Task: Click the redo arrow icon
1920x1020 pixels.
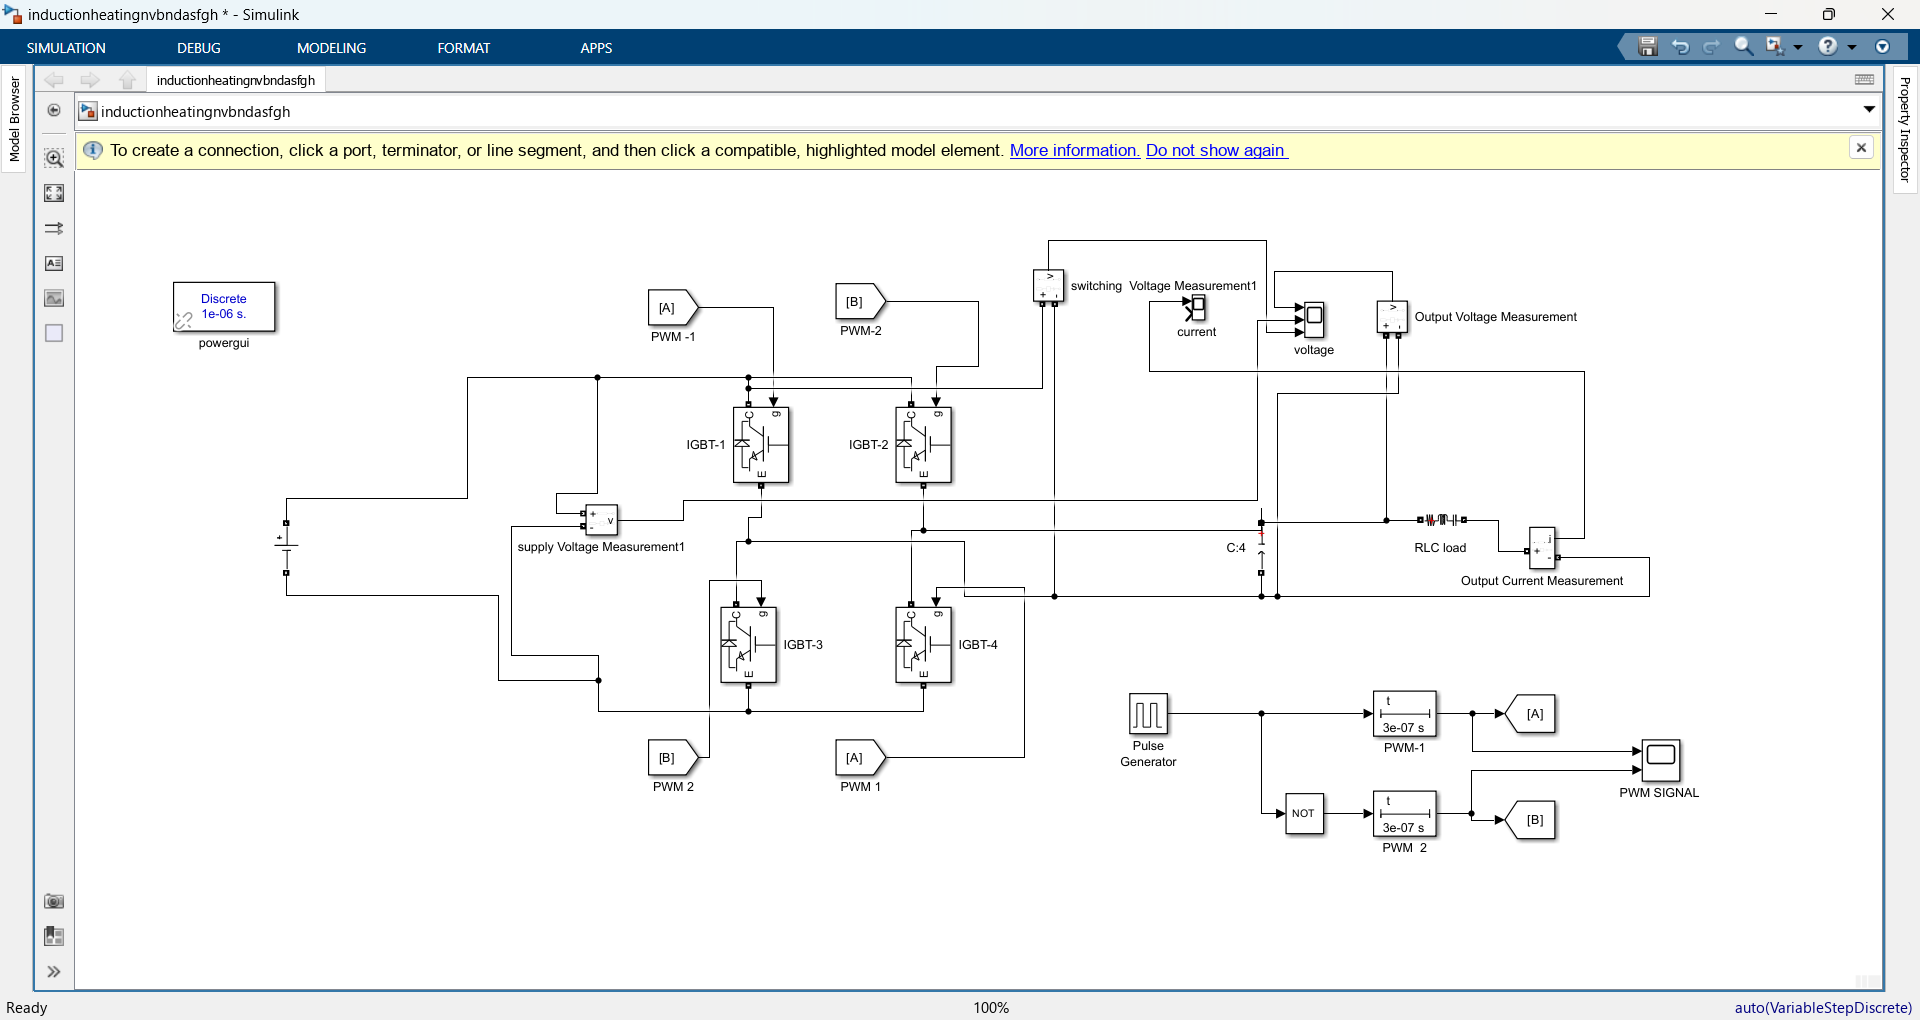Action: (1712, 47)
